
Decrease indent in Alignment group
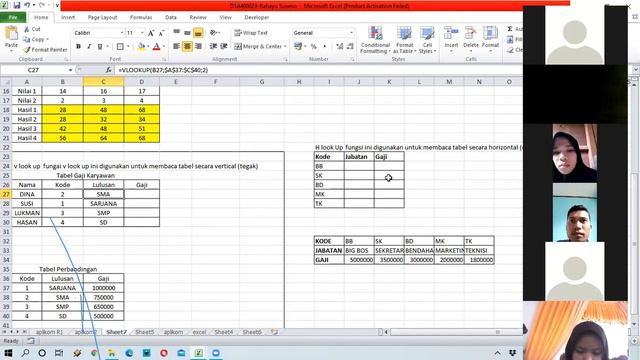click(213, 47)
